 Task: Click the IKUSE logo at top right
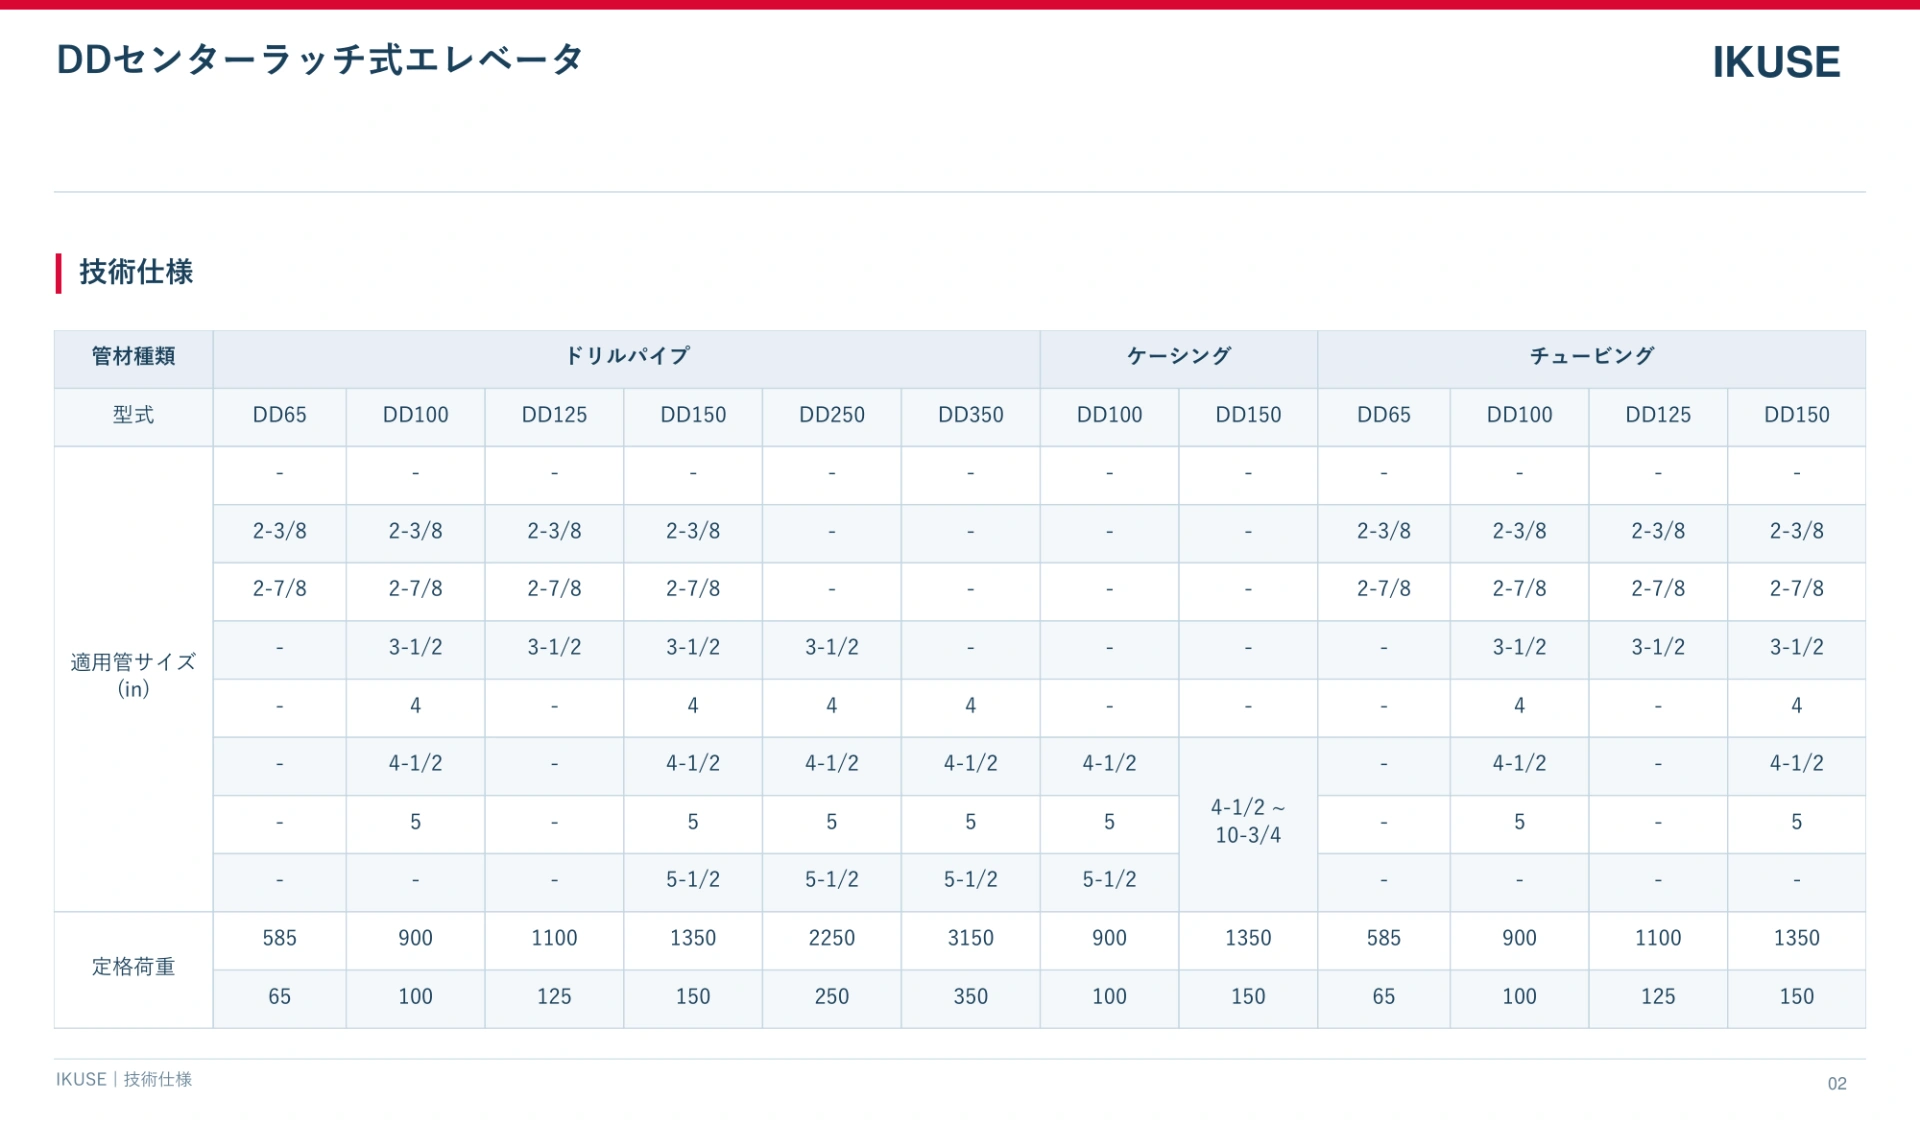[1776, 62]
